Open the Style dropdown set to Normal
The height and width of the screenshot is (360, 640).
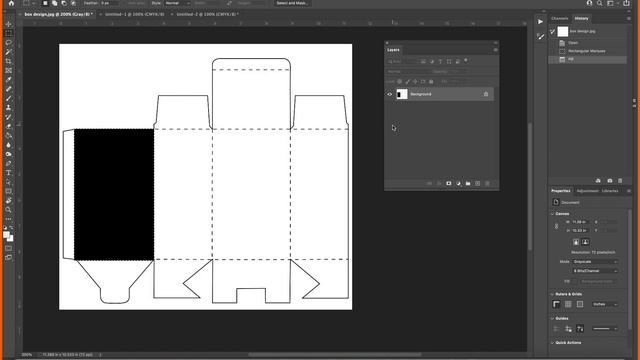178,3
